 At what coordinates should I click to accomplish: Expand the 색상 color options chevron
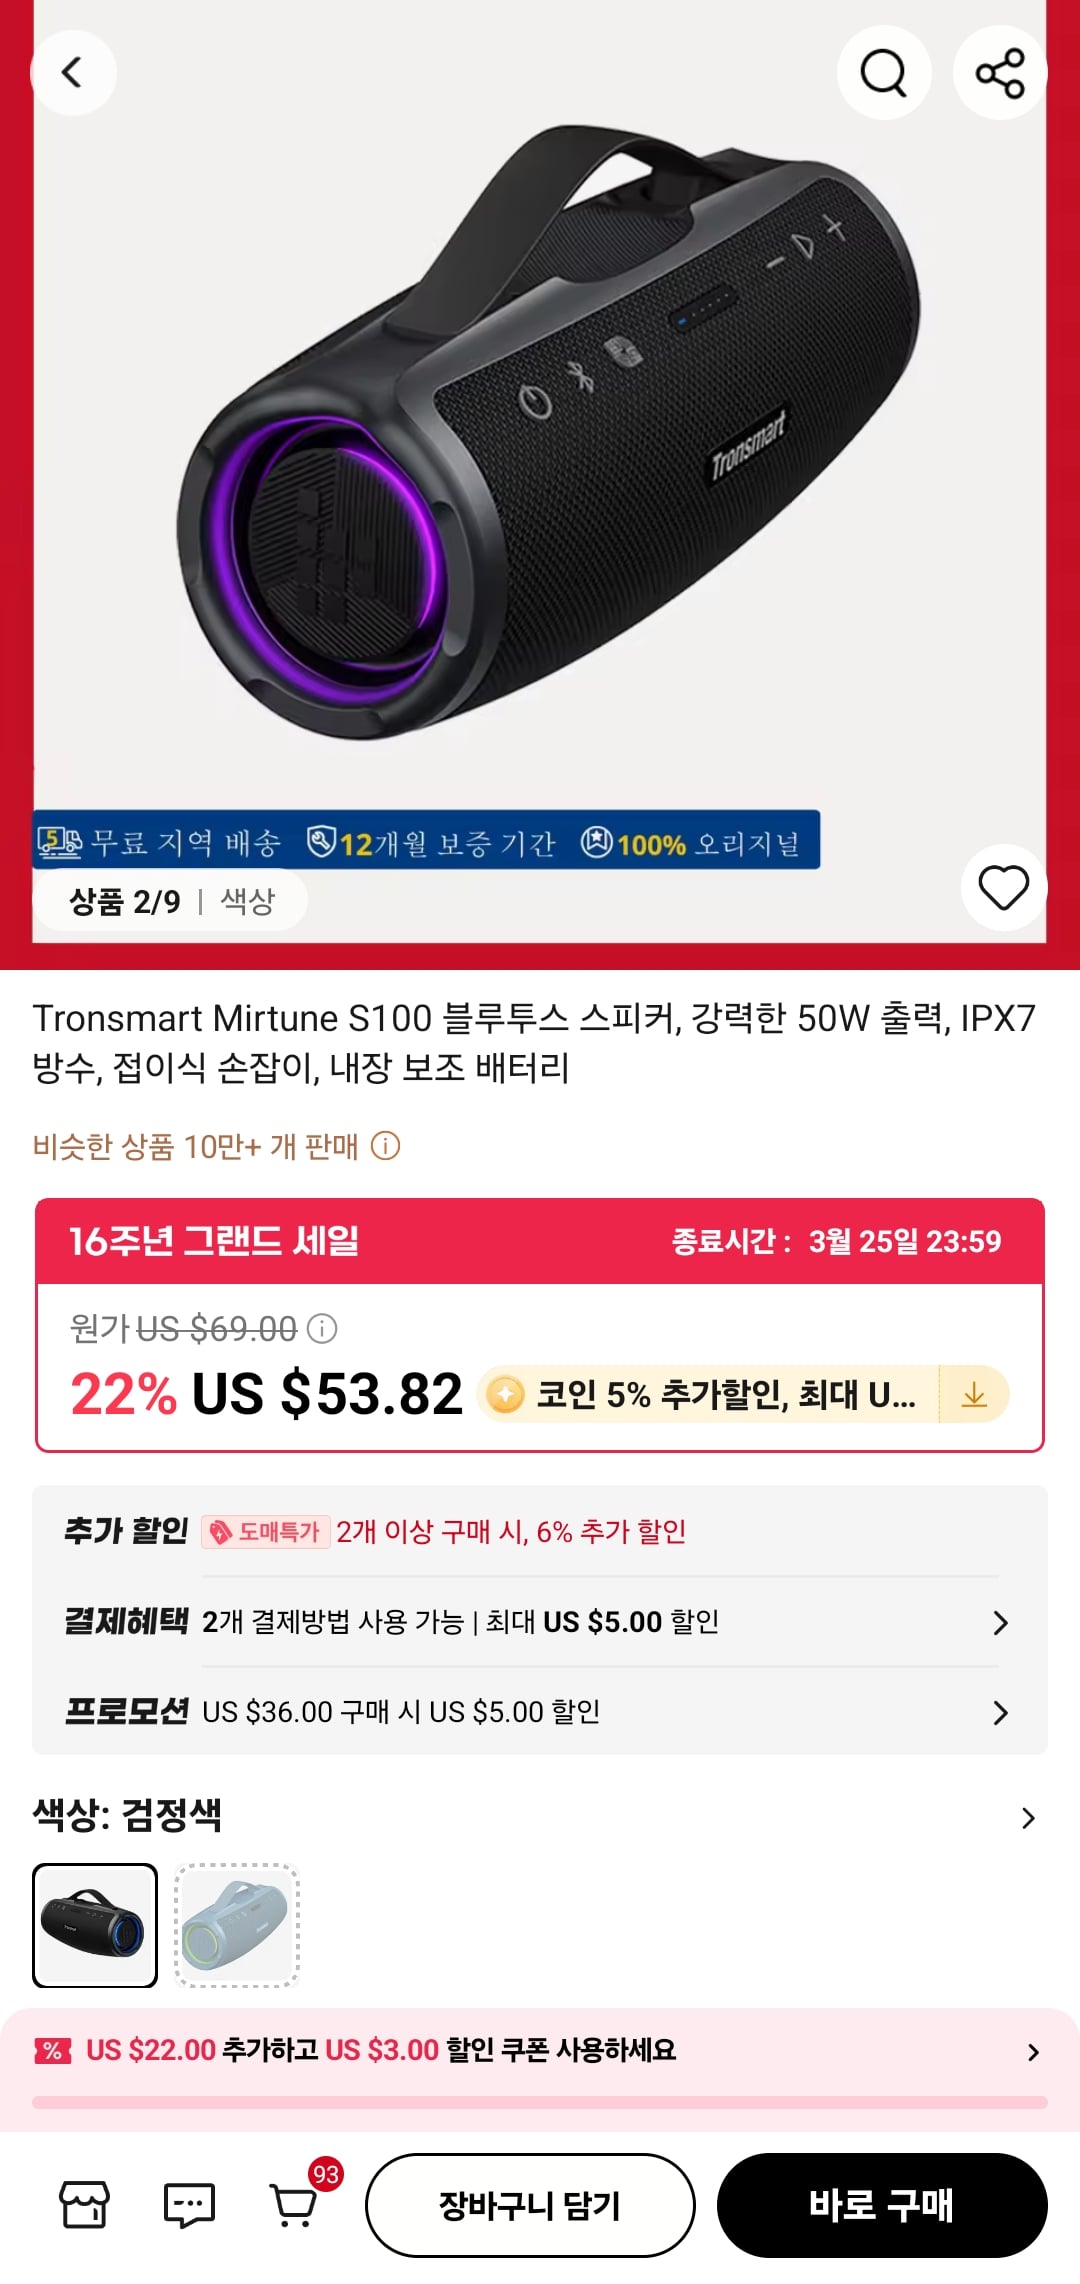click(1028, 1818)
